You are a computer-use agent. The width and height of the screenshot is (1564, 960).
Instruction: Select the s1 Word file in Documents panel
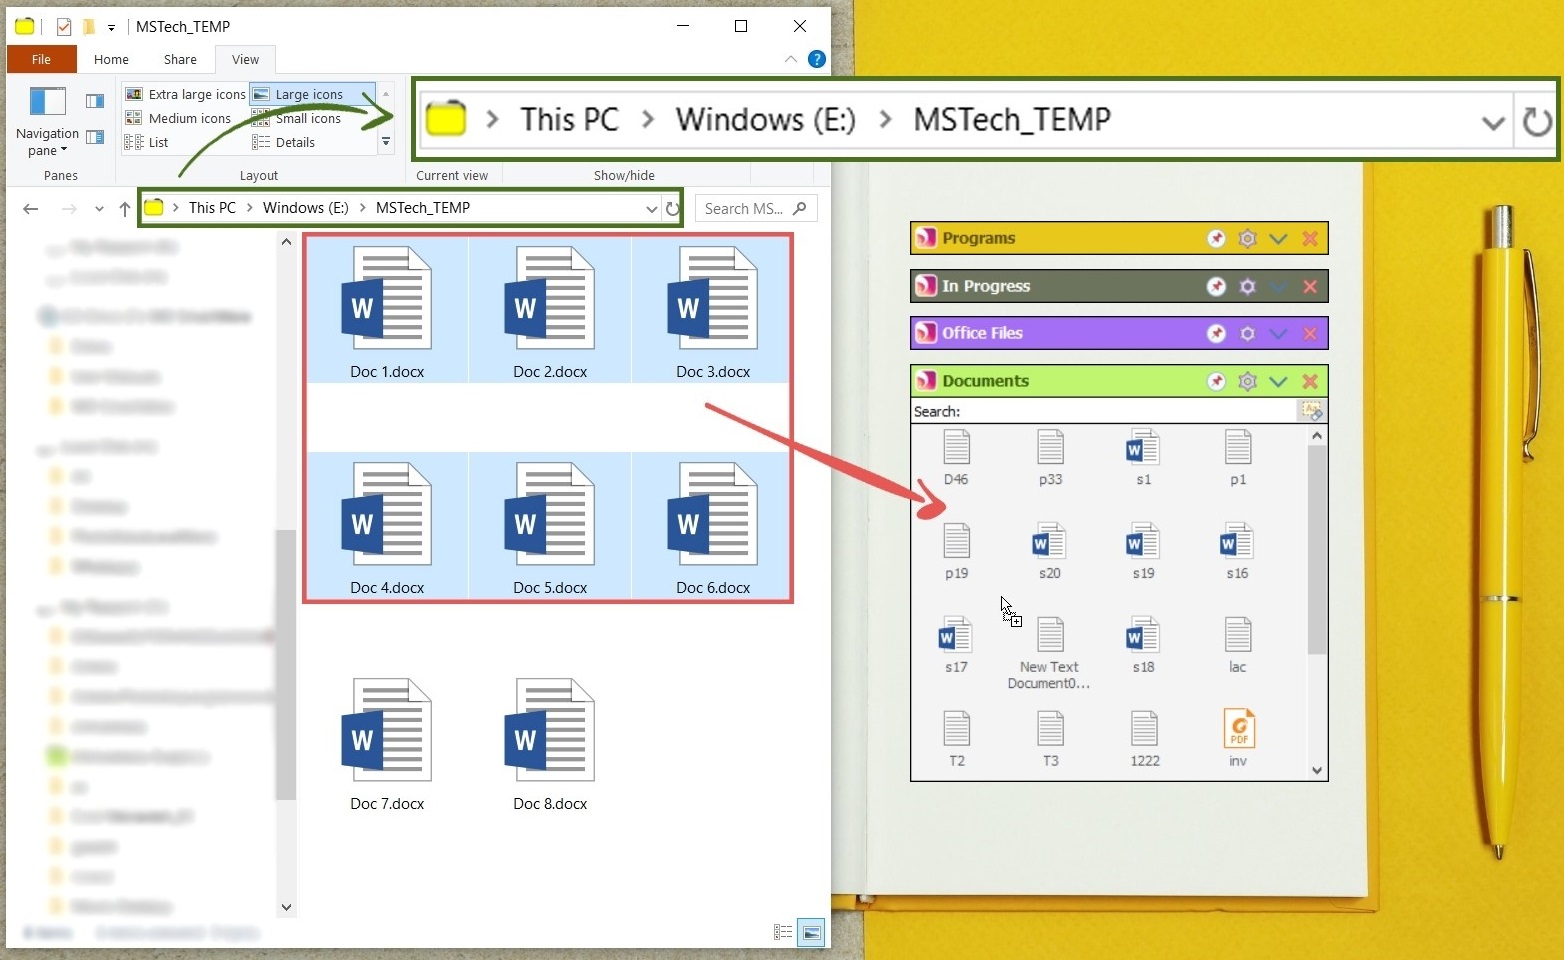(x=1143, y=458)
